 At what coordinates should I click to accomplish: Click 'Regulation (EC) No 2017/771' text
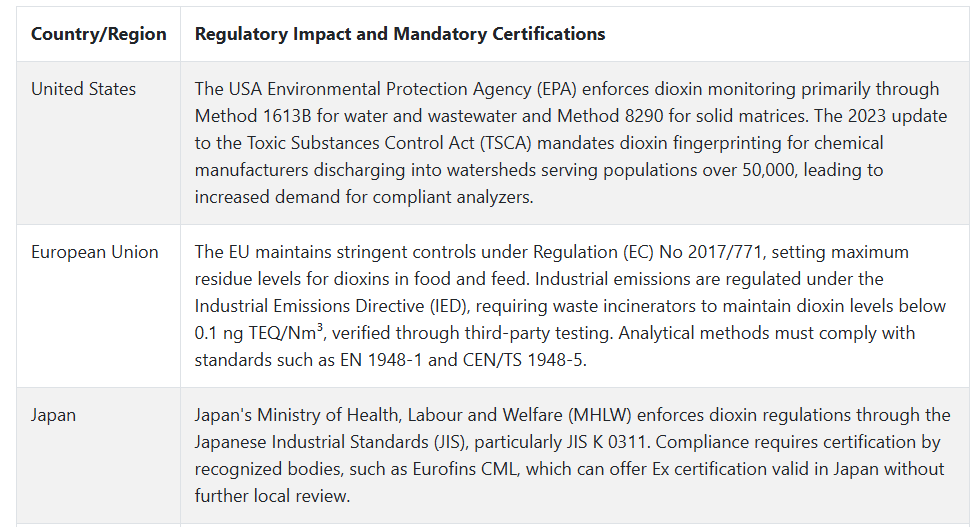pos(648,252)
